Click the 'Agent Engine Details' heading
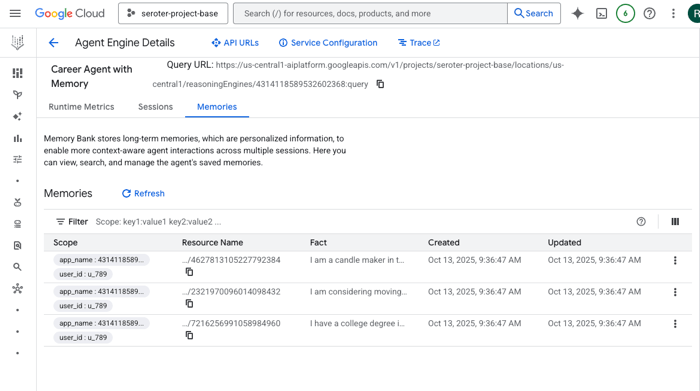Viewport: 700px width, 391px height. [125, 43]
